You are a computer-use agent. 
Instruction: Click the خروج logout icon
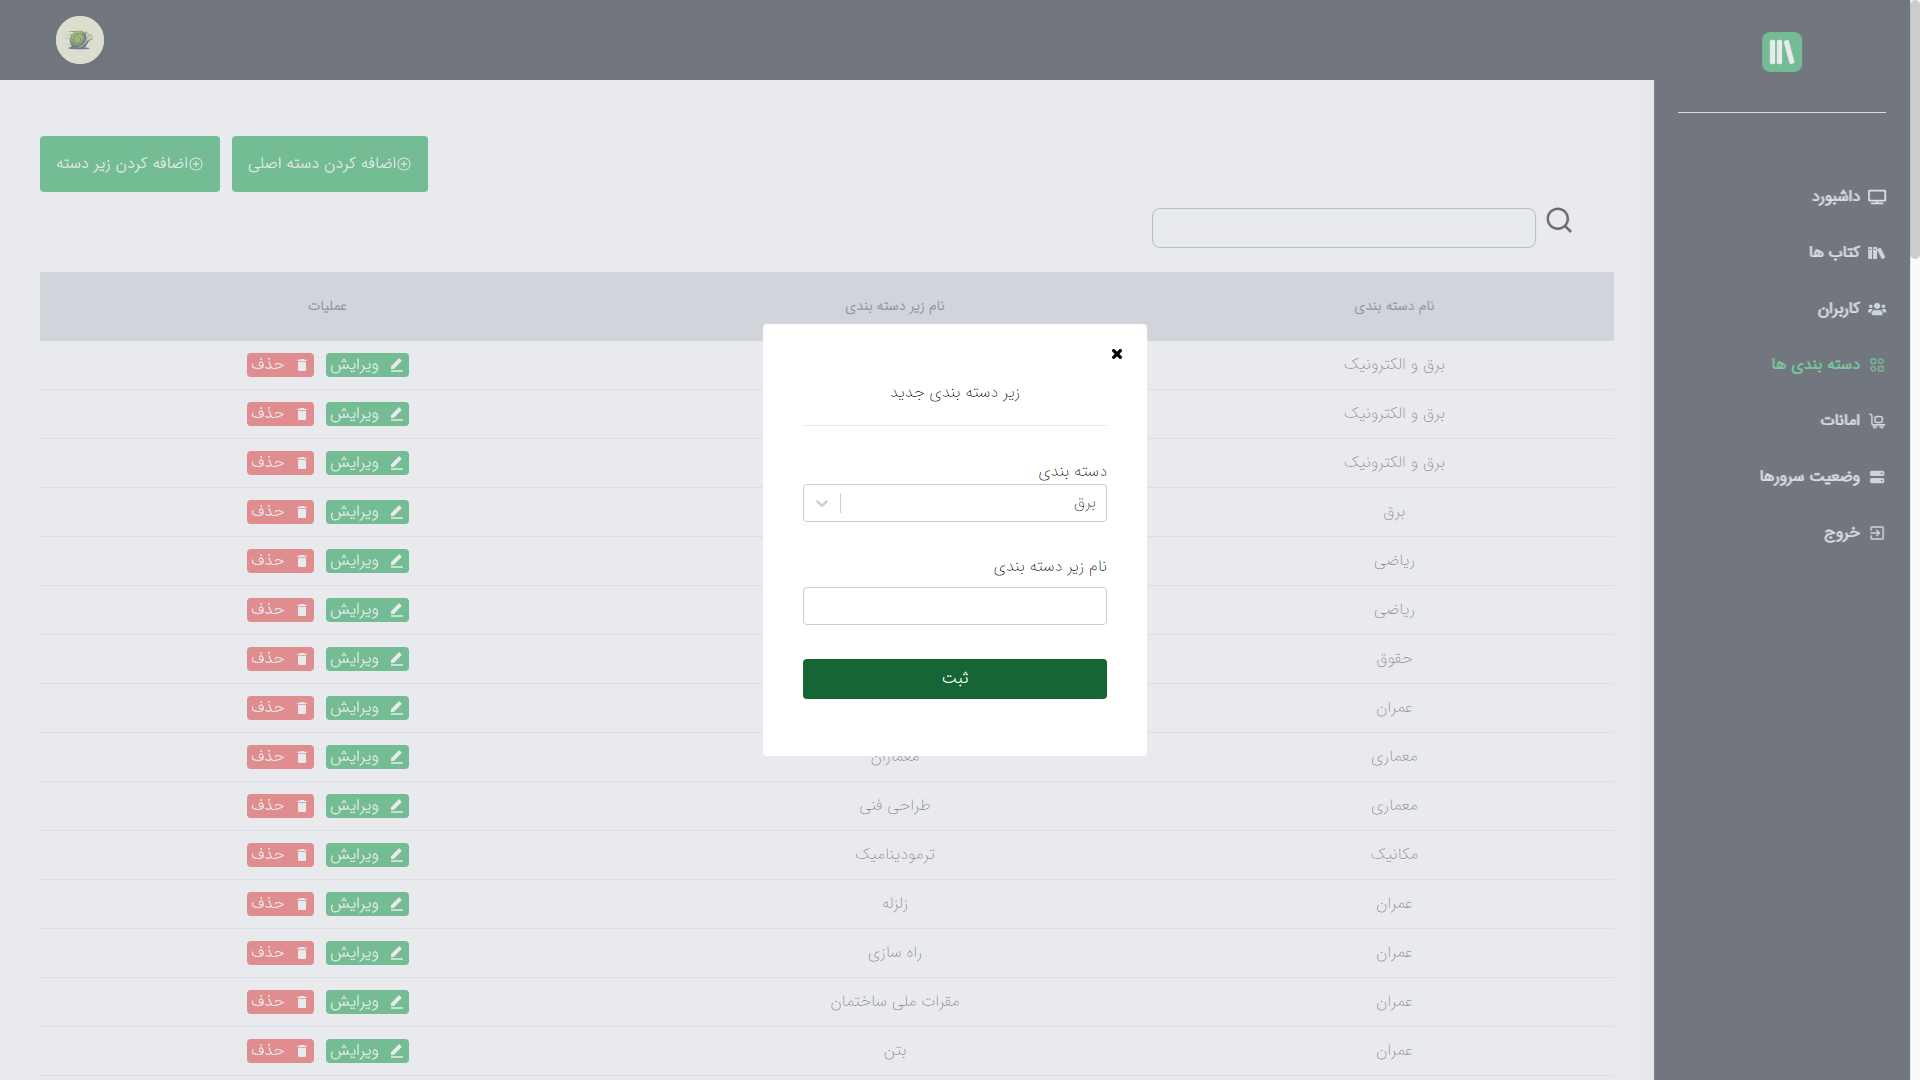pos(1877,533)
